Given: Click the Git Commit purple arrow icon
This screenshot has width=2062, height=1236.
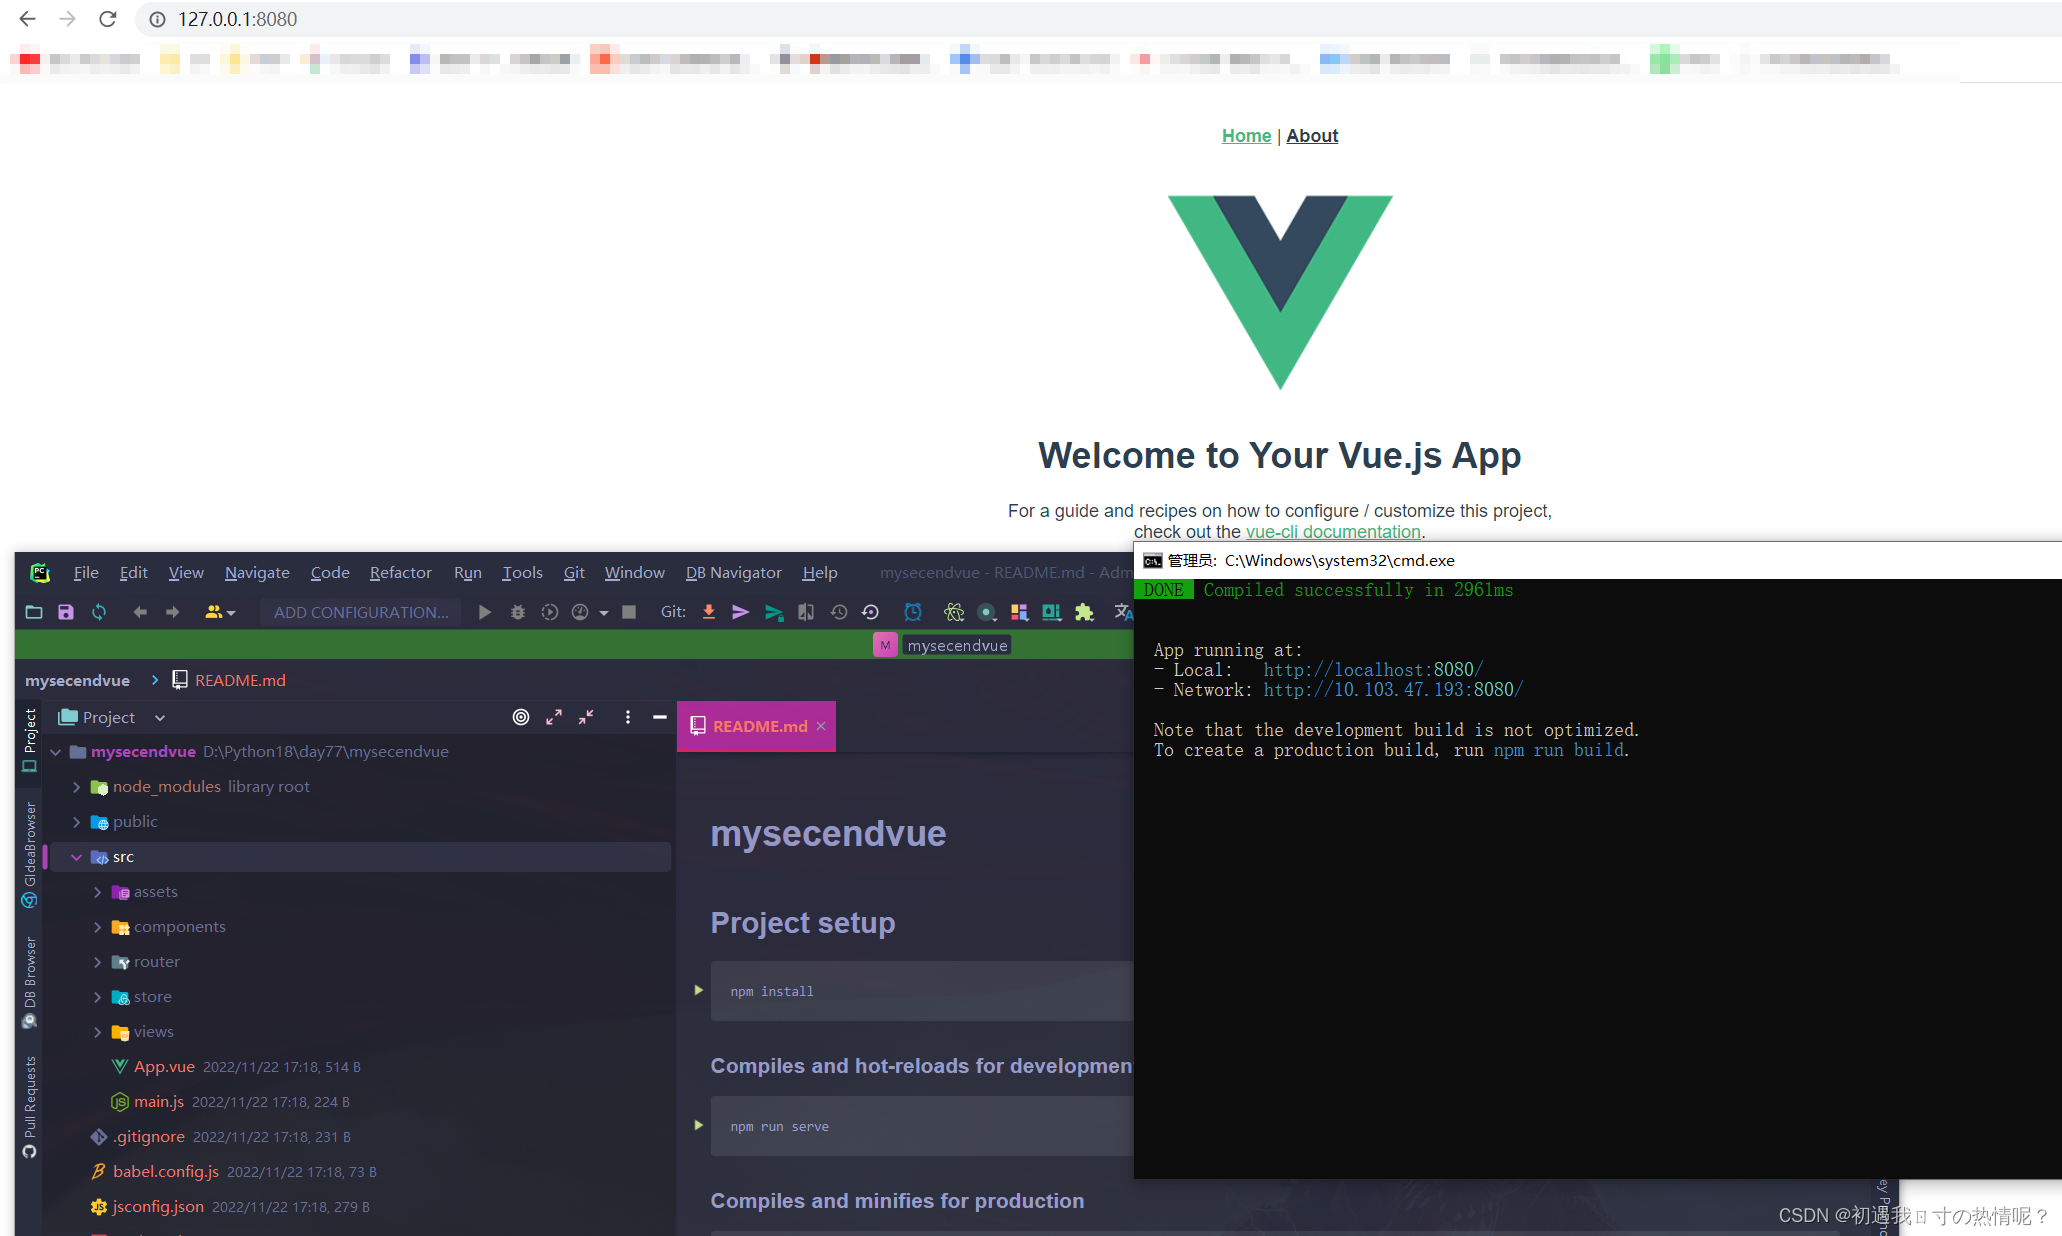Looking at the screenshot, I should 741,612.
